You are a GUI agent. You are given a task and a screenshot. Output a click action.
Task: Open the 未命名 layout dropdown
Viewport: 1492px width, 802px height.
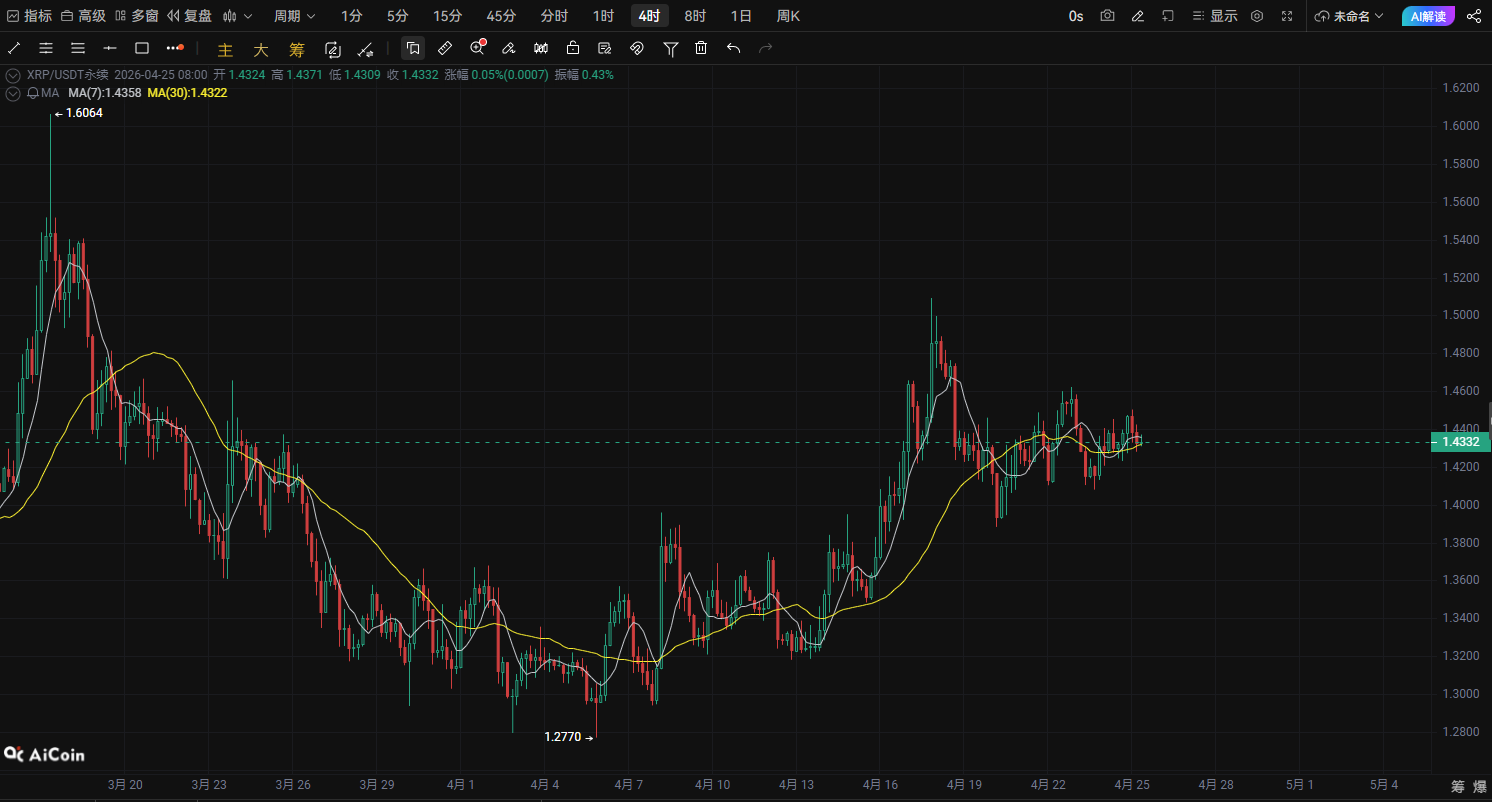(1349, 16)
